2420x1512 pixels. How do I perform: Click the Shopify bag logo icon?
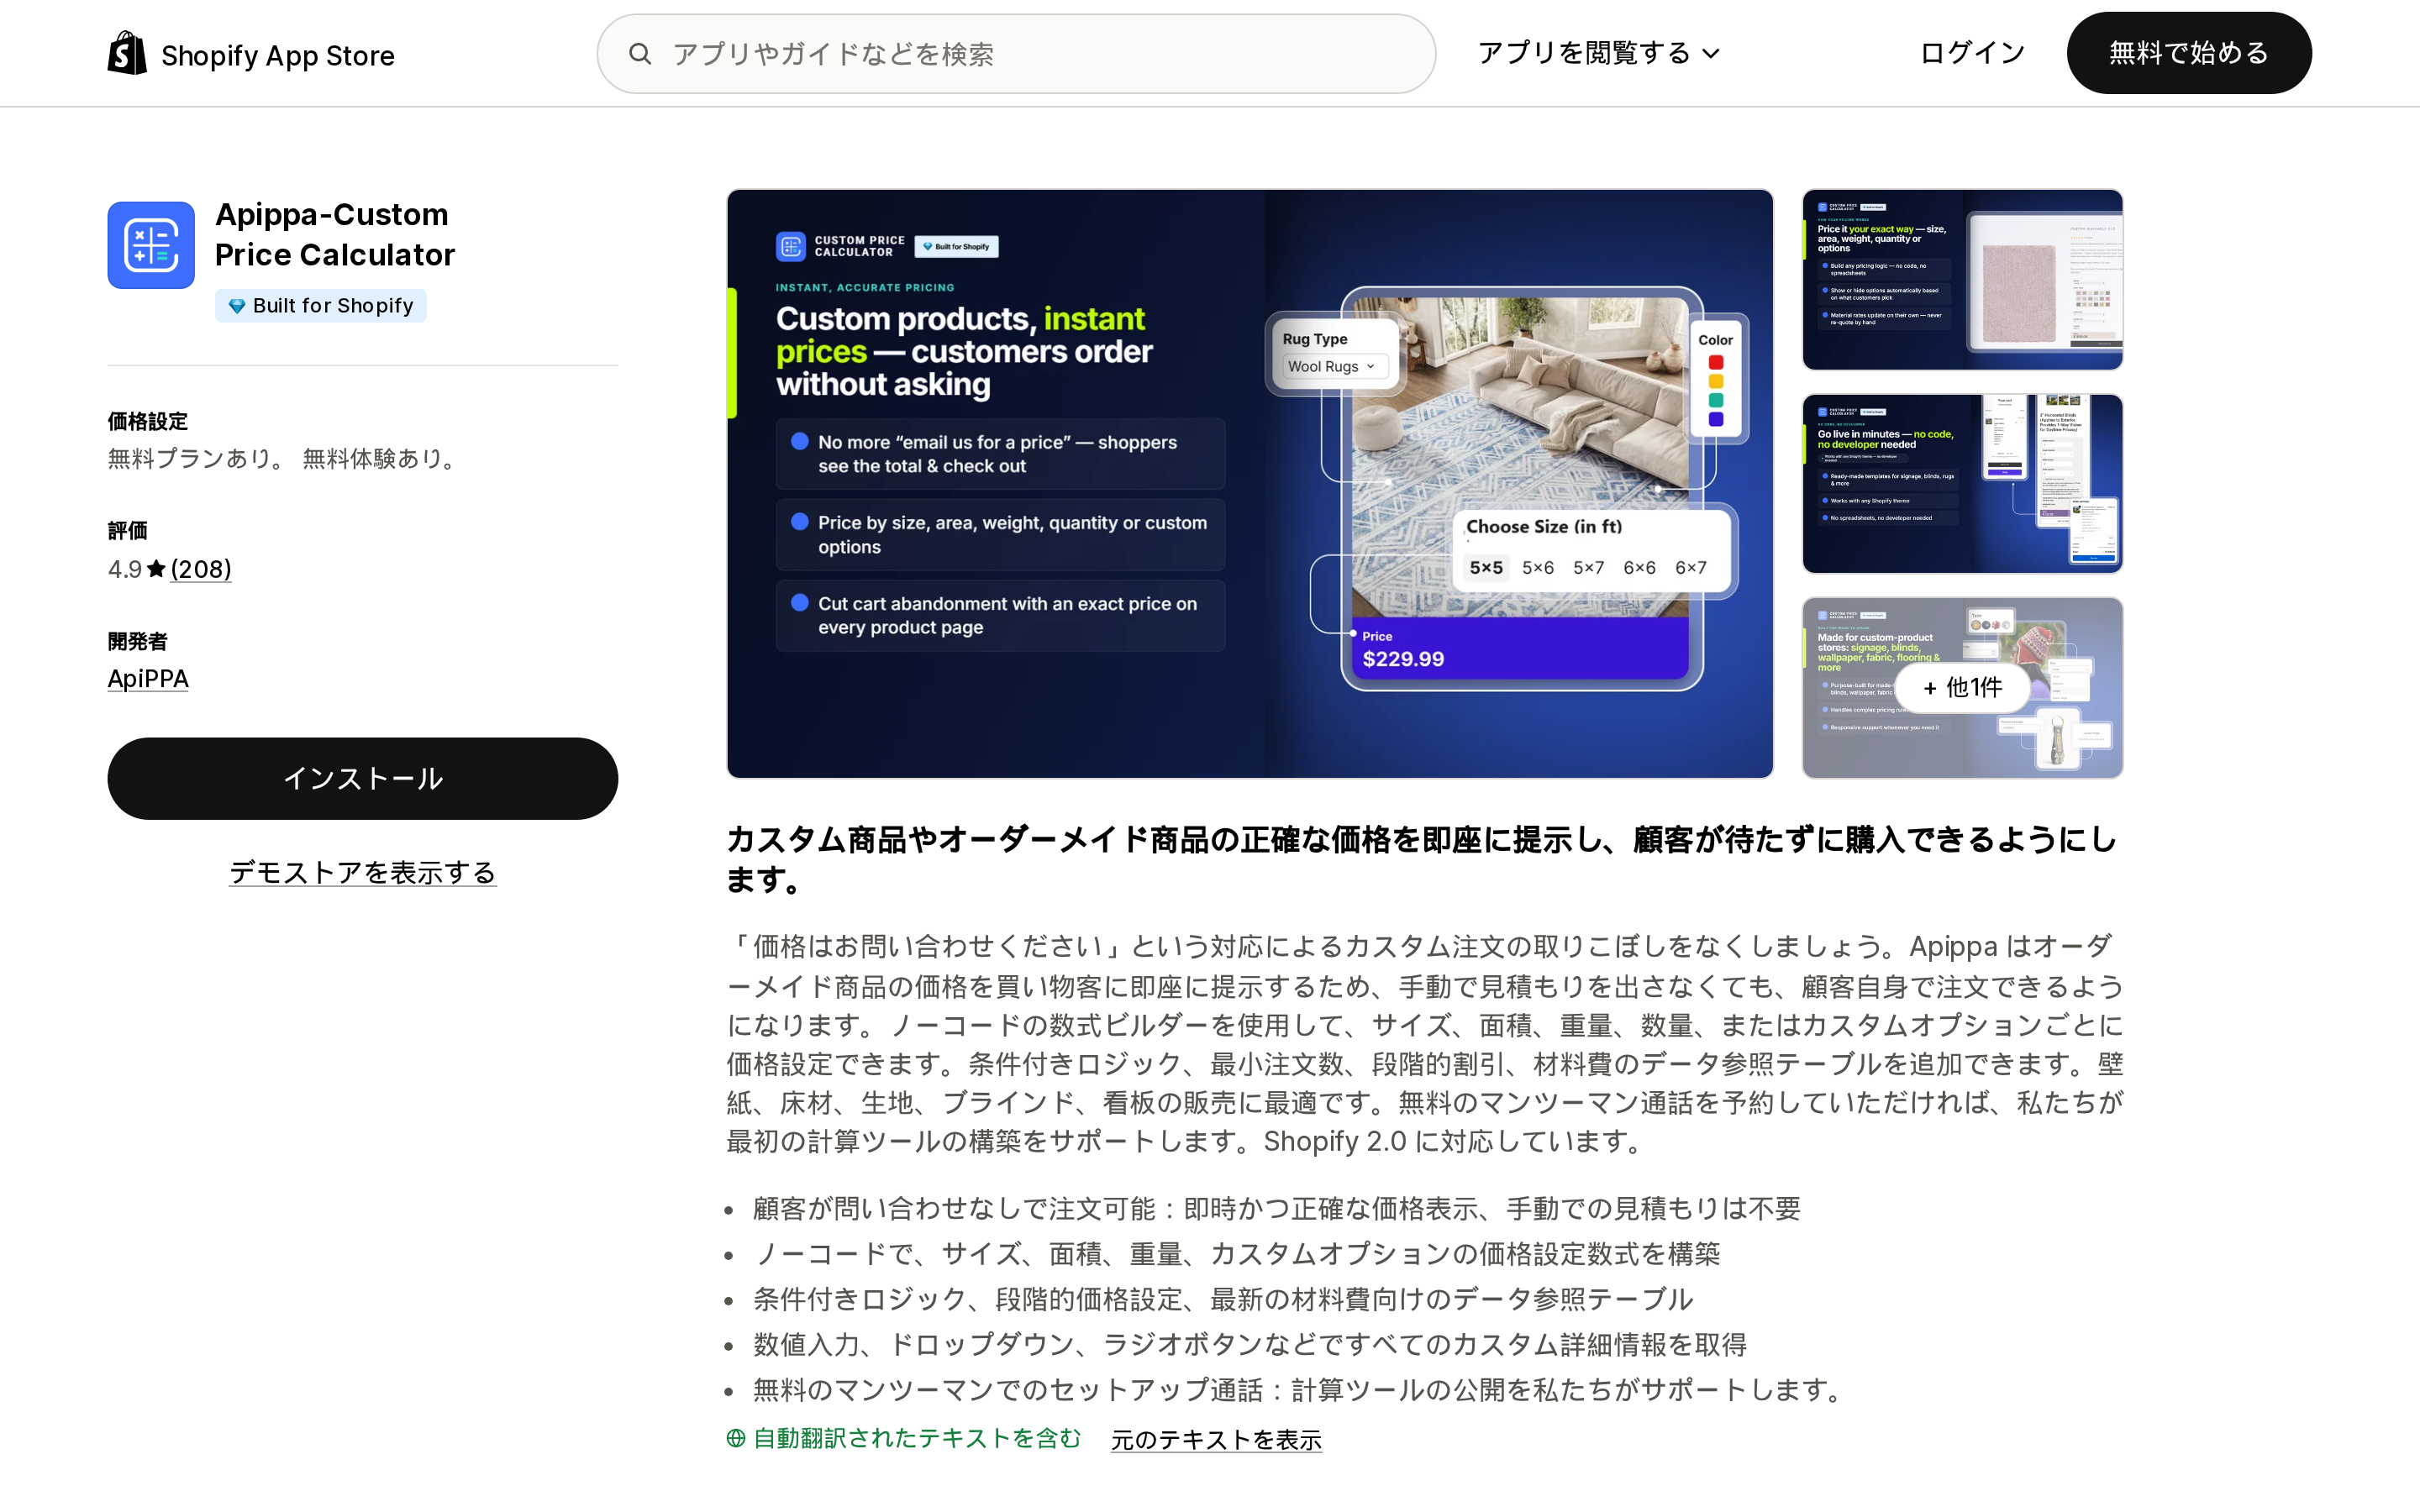127,53
